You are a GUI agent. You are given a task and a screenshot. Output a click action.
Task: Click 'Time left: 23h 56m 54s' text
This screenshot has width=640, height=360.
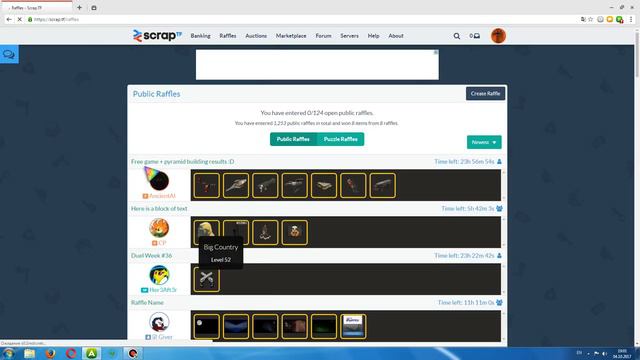click(x=464, y=162)
